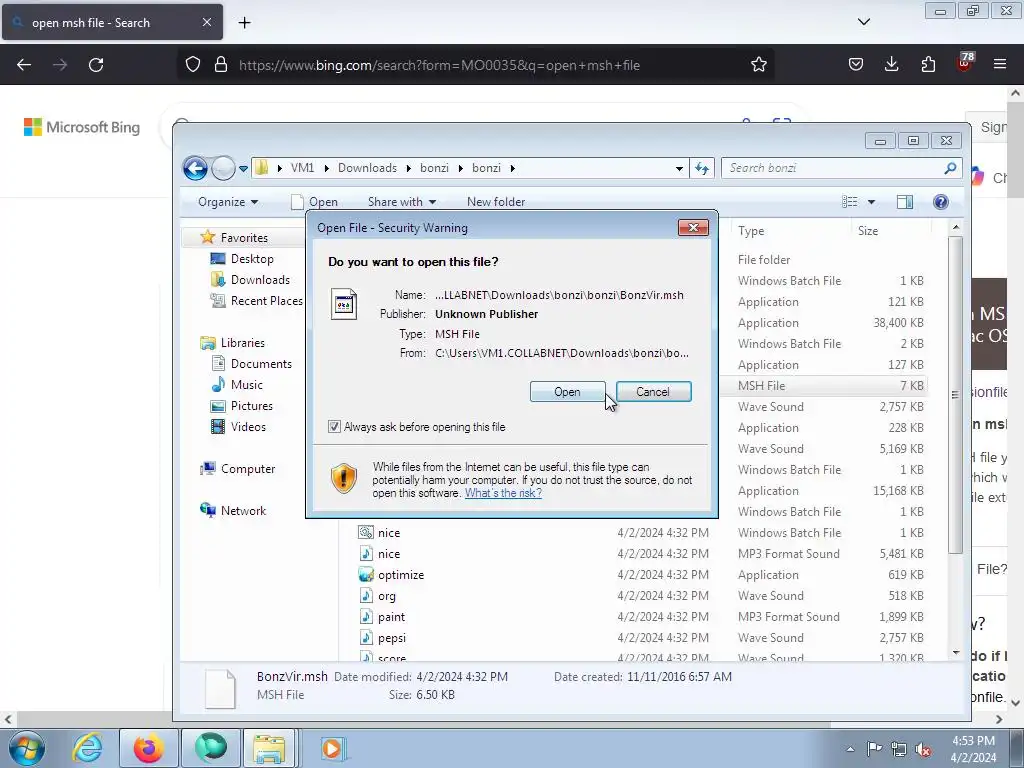Click the Explorer back arrow button
This screenshot has height=768, width=1024.
195,168
